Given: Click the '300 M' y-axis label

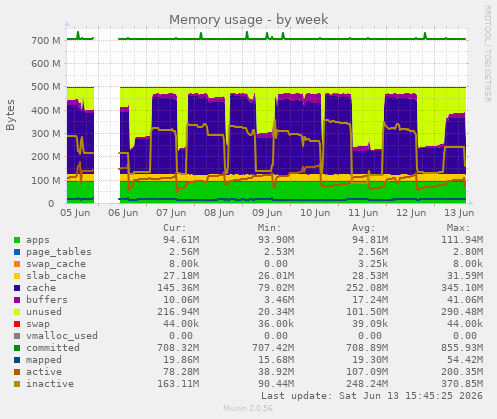Looking at the screenshot, I should click(46, 134).
